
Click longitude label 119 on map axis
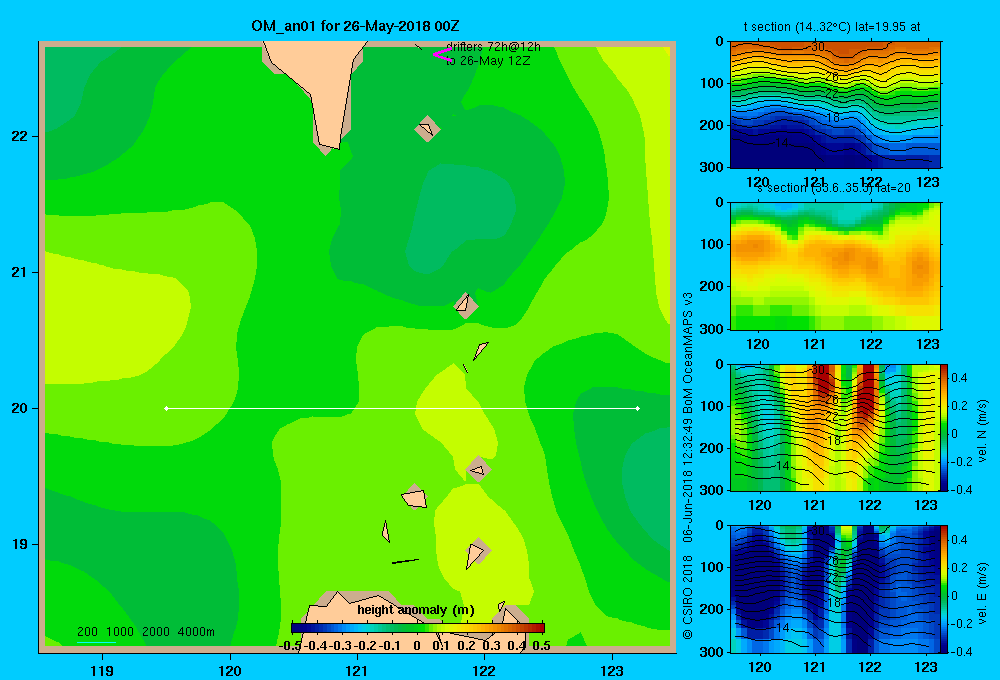point(102,671)
